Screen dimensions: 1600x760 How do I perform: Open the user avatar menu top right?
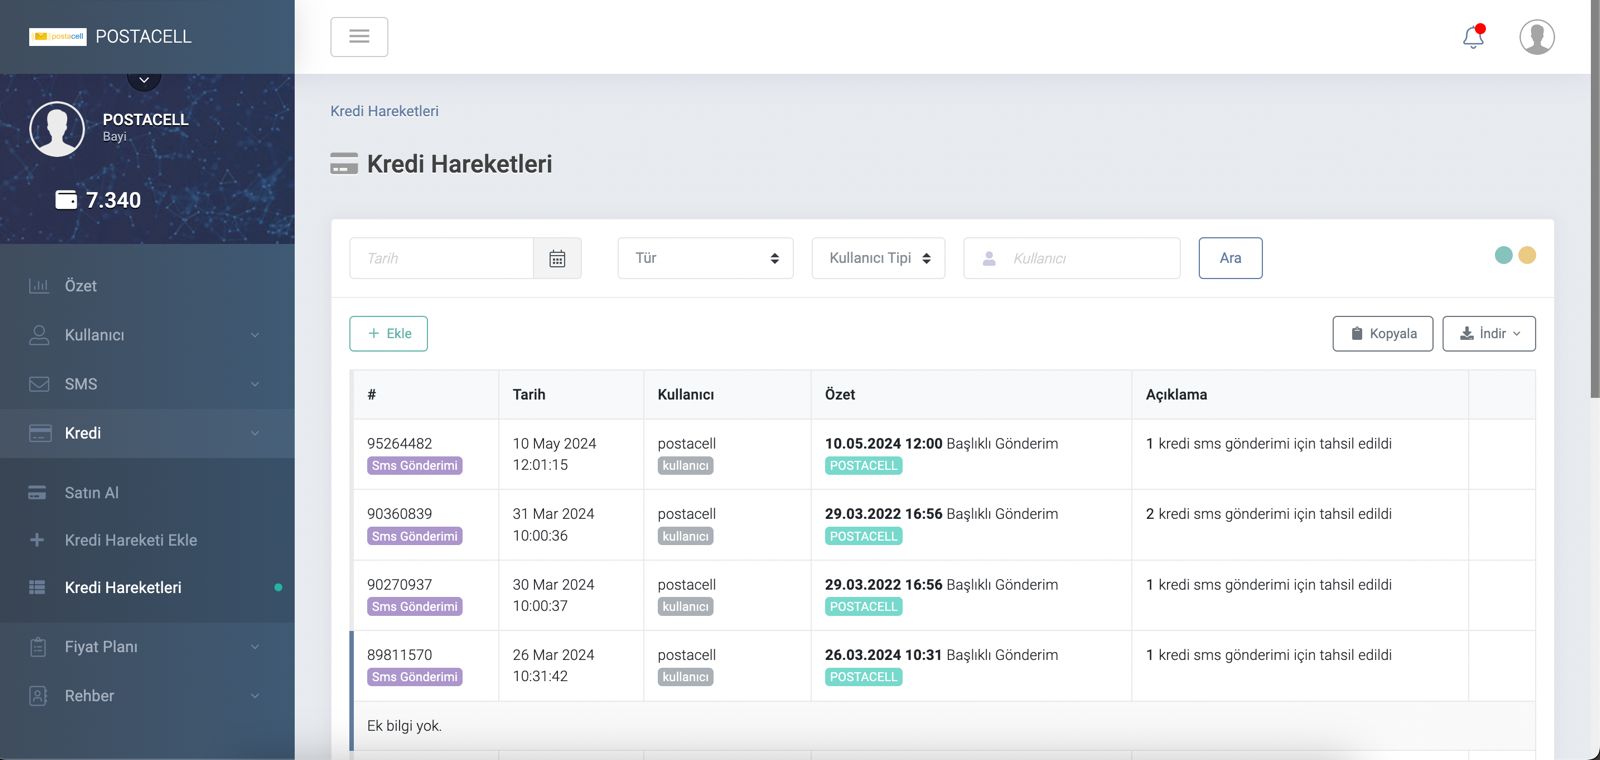1537,37
